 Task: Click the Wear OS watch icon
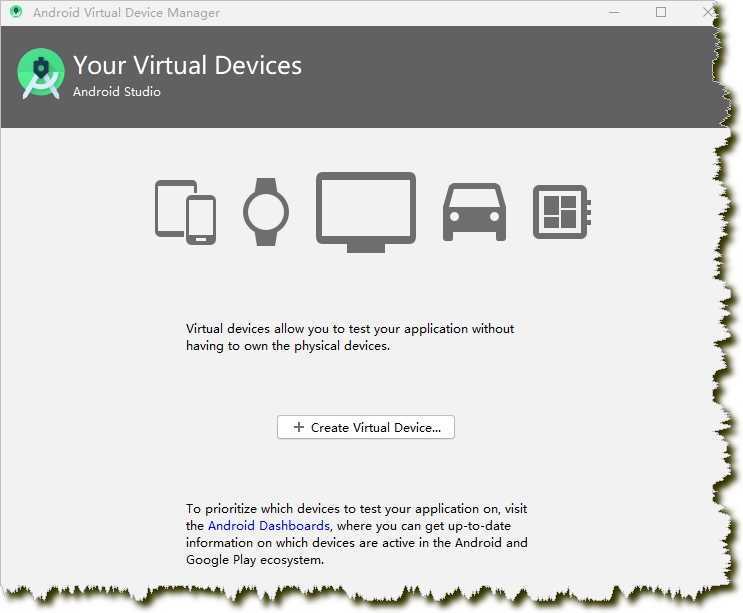point(266,212)
